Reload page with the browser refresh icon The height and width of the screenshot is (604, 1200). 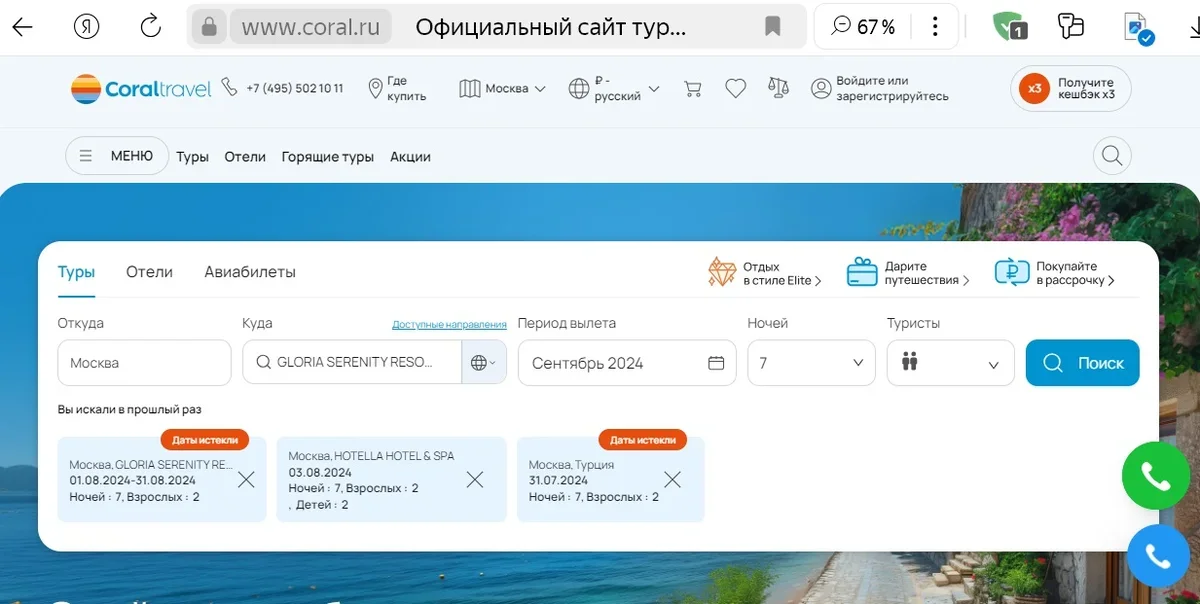point(150,27)
